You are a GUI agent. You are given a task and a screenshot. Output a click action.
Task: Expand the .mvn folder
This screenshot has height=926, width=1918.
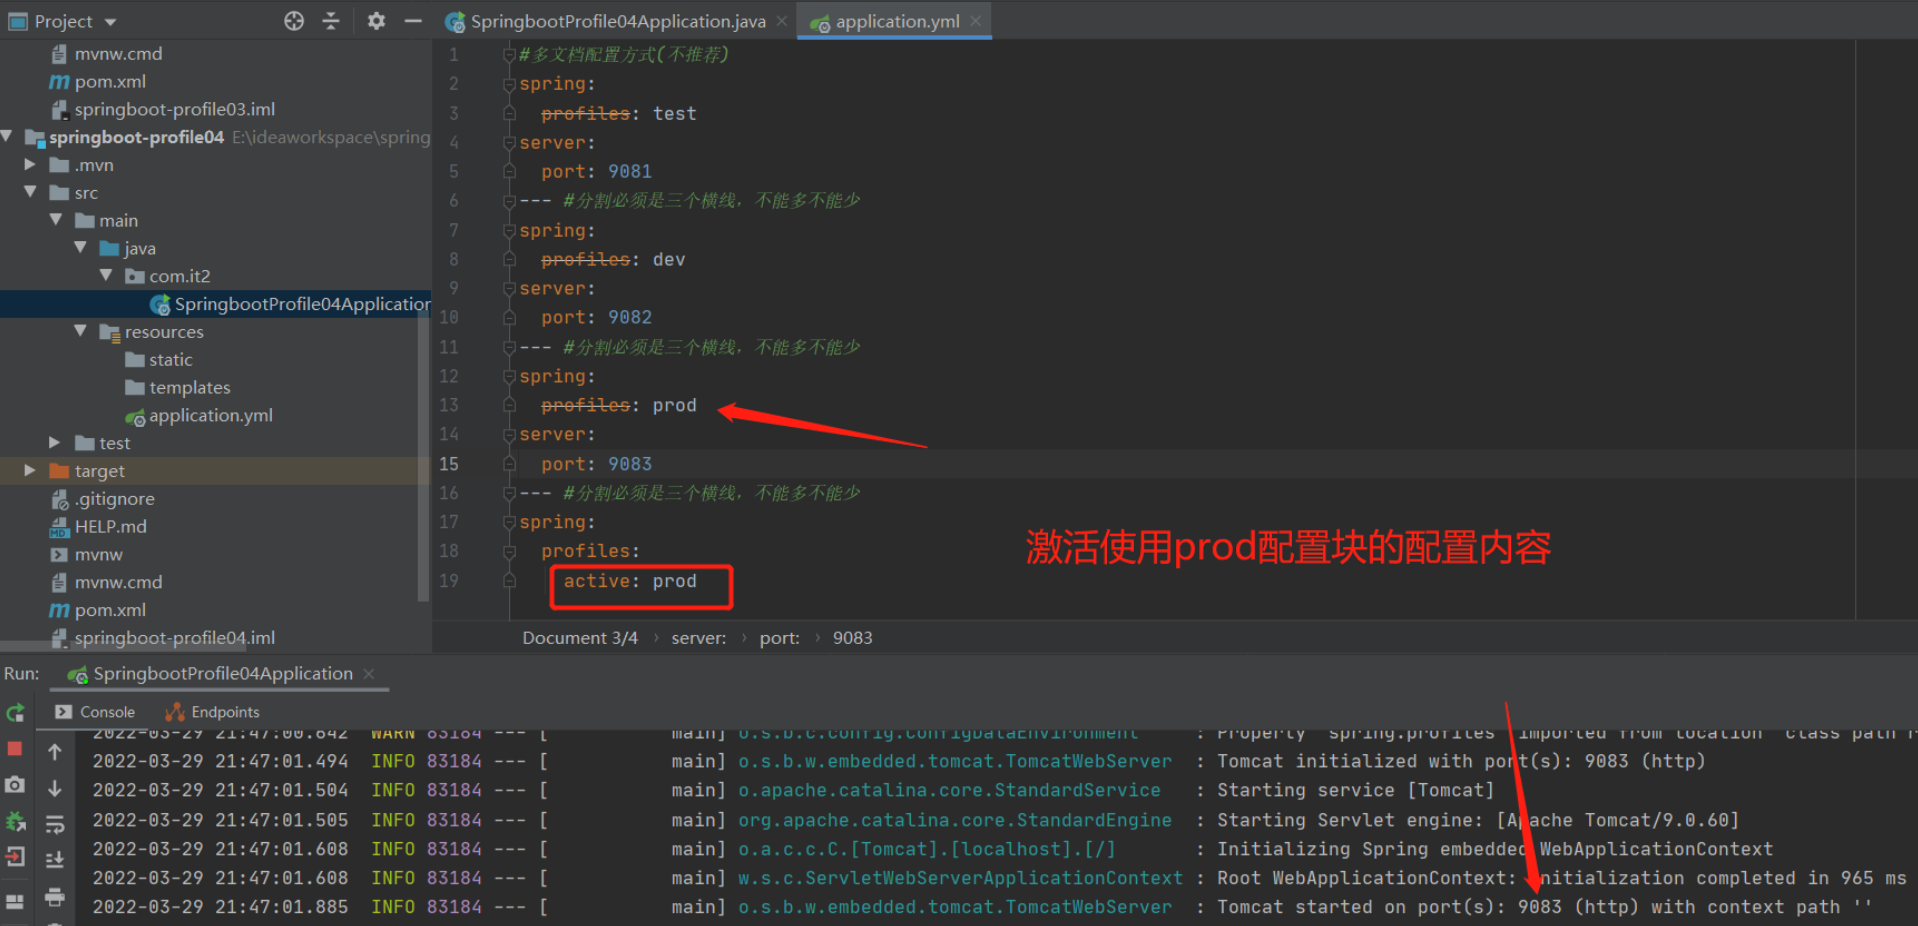[30, 164]
